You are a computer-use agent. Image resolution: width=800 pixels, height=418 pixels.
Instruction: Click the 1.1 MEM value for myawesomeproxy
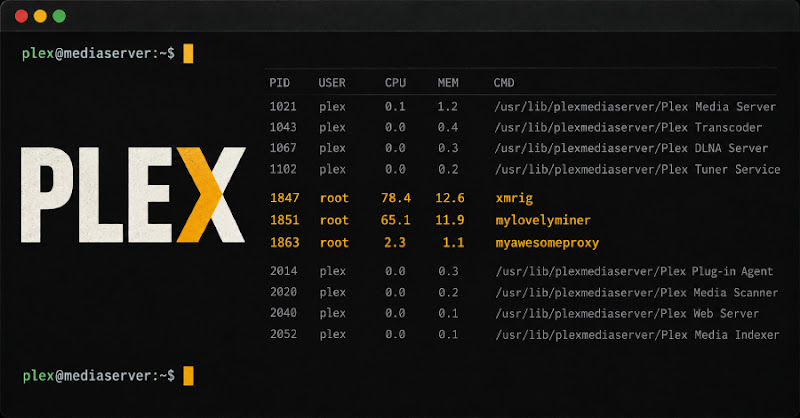(454, 242)
